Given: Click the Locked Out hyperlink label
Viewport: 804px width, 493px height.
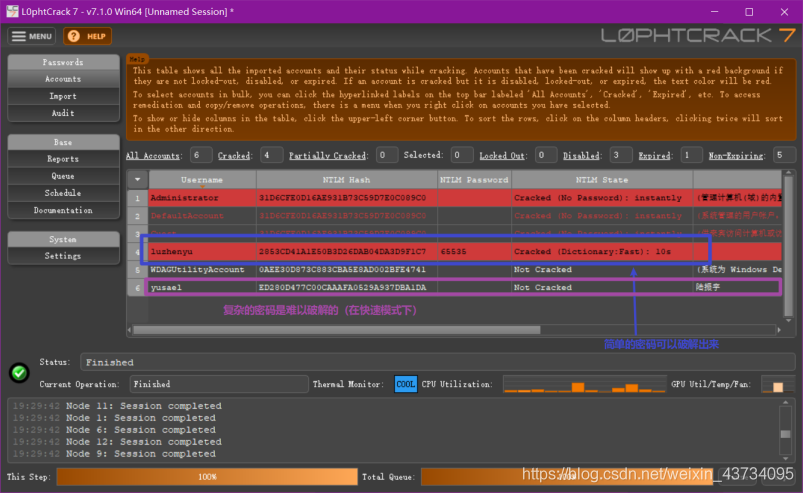Looking at the screenshot, I should tap(501, 155).
